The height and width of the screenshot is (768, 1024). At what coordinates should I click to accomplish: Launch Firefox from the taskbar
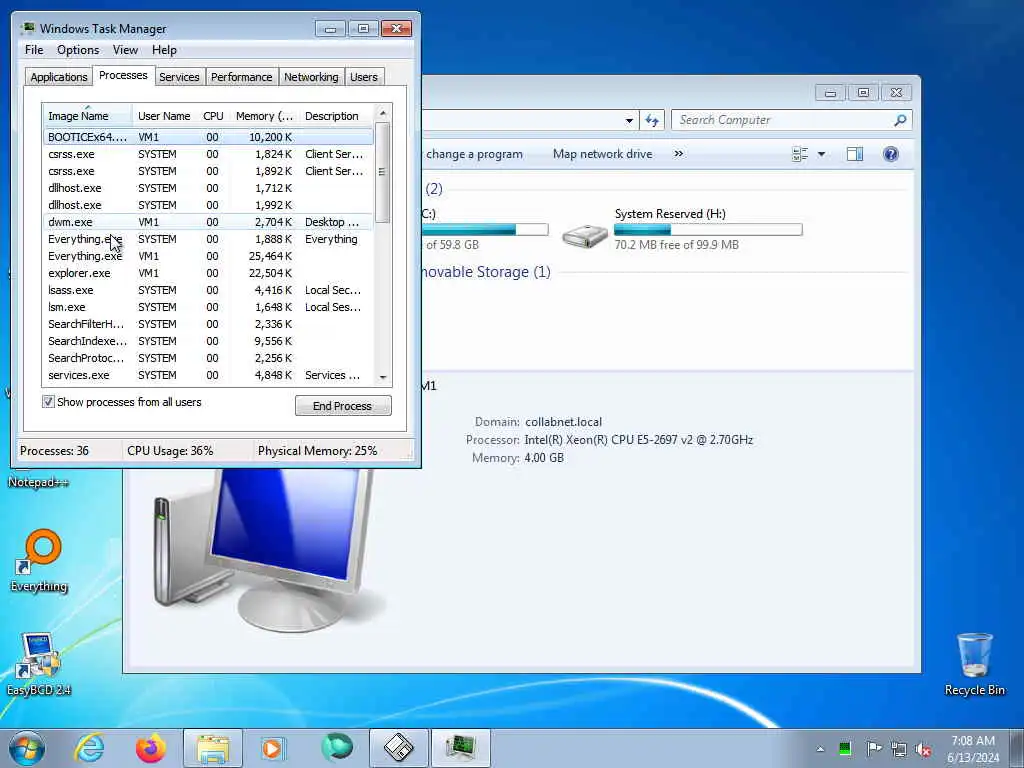[150, 748]
